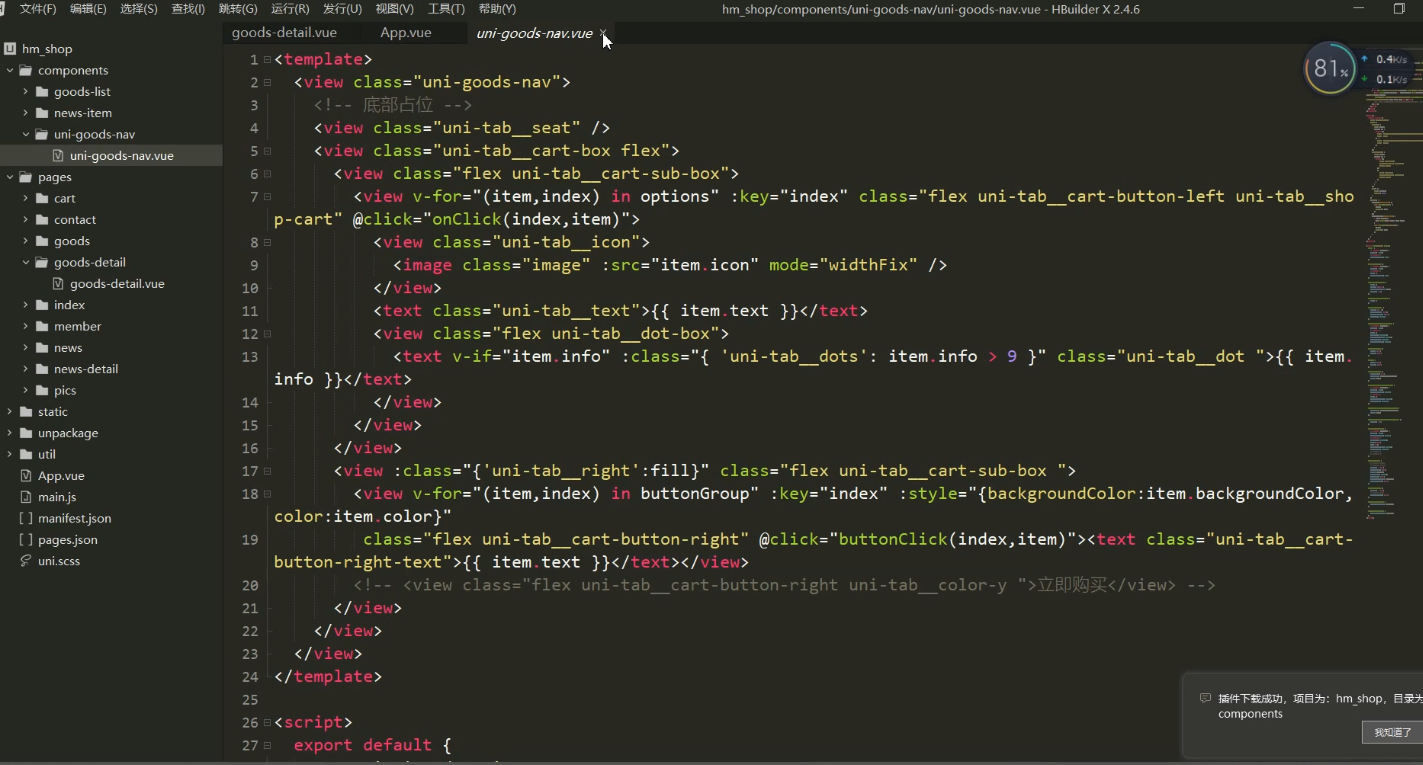Click the uni-goods-nav.vue file icon in tree
The height and width of the screenshot is (765, 1423).
coord(58,156)
